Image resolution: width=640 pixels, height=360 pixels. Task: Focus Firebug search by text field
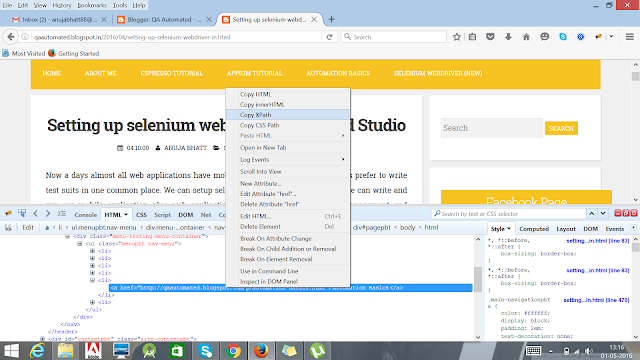tap(509, 213)
